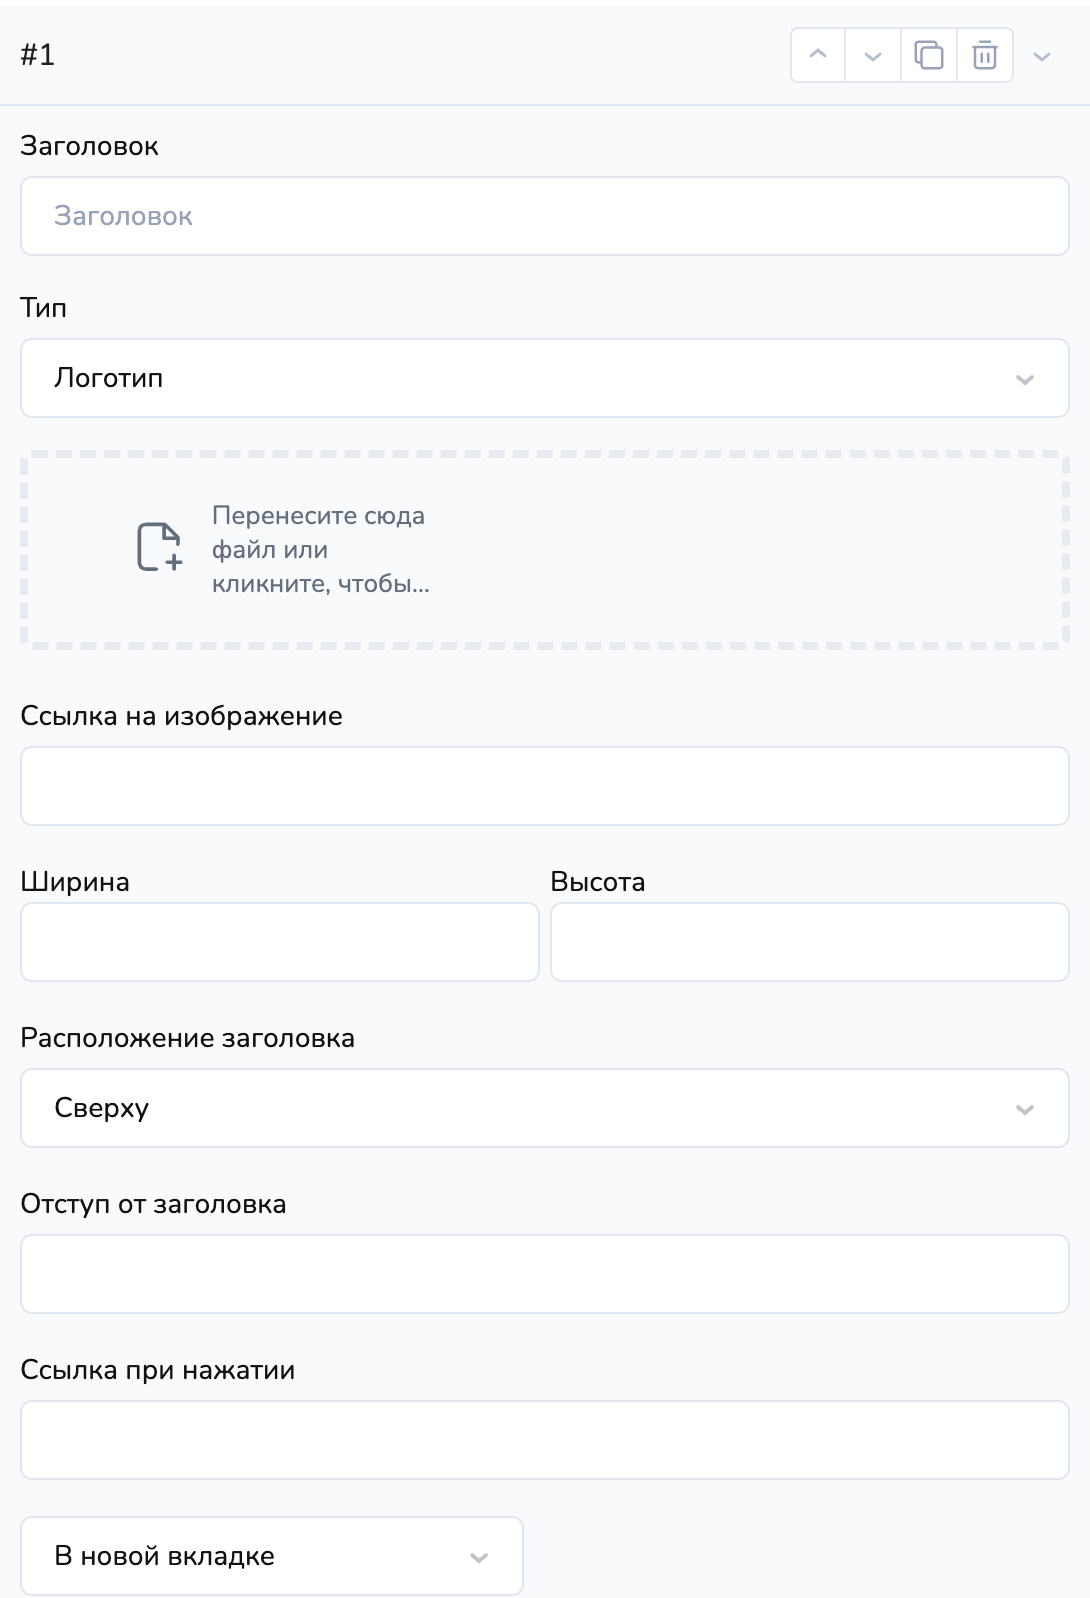
Task: Click the add-file icon in the upload area
Action: coord(159,547)
